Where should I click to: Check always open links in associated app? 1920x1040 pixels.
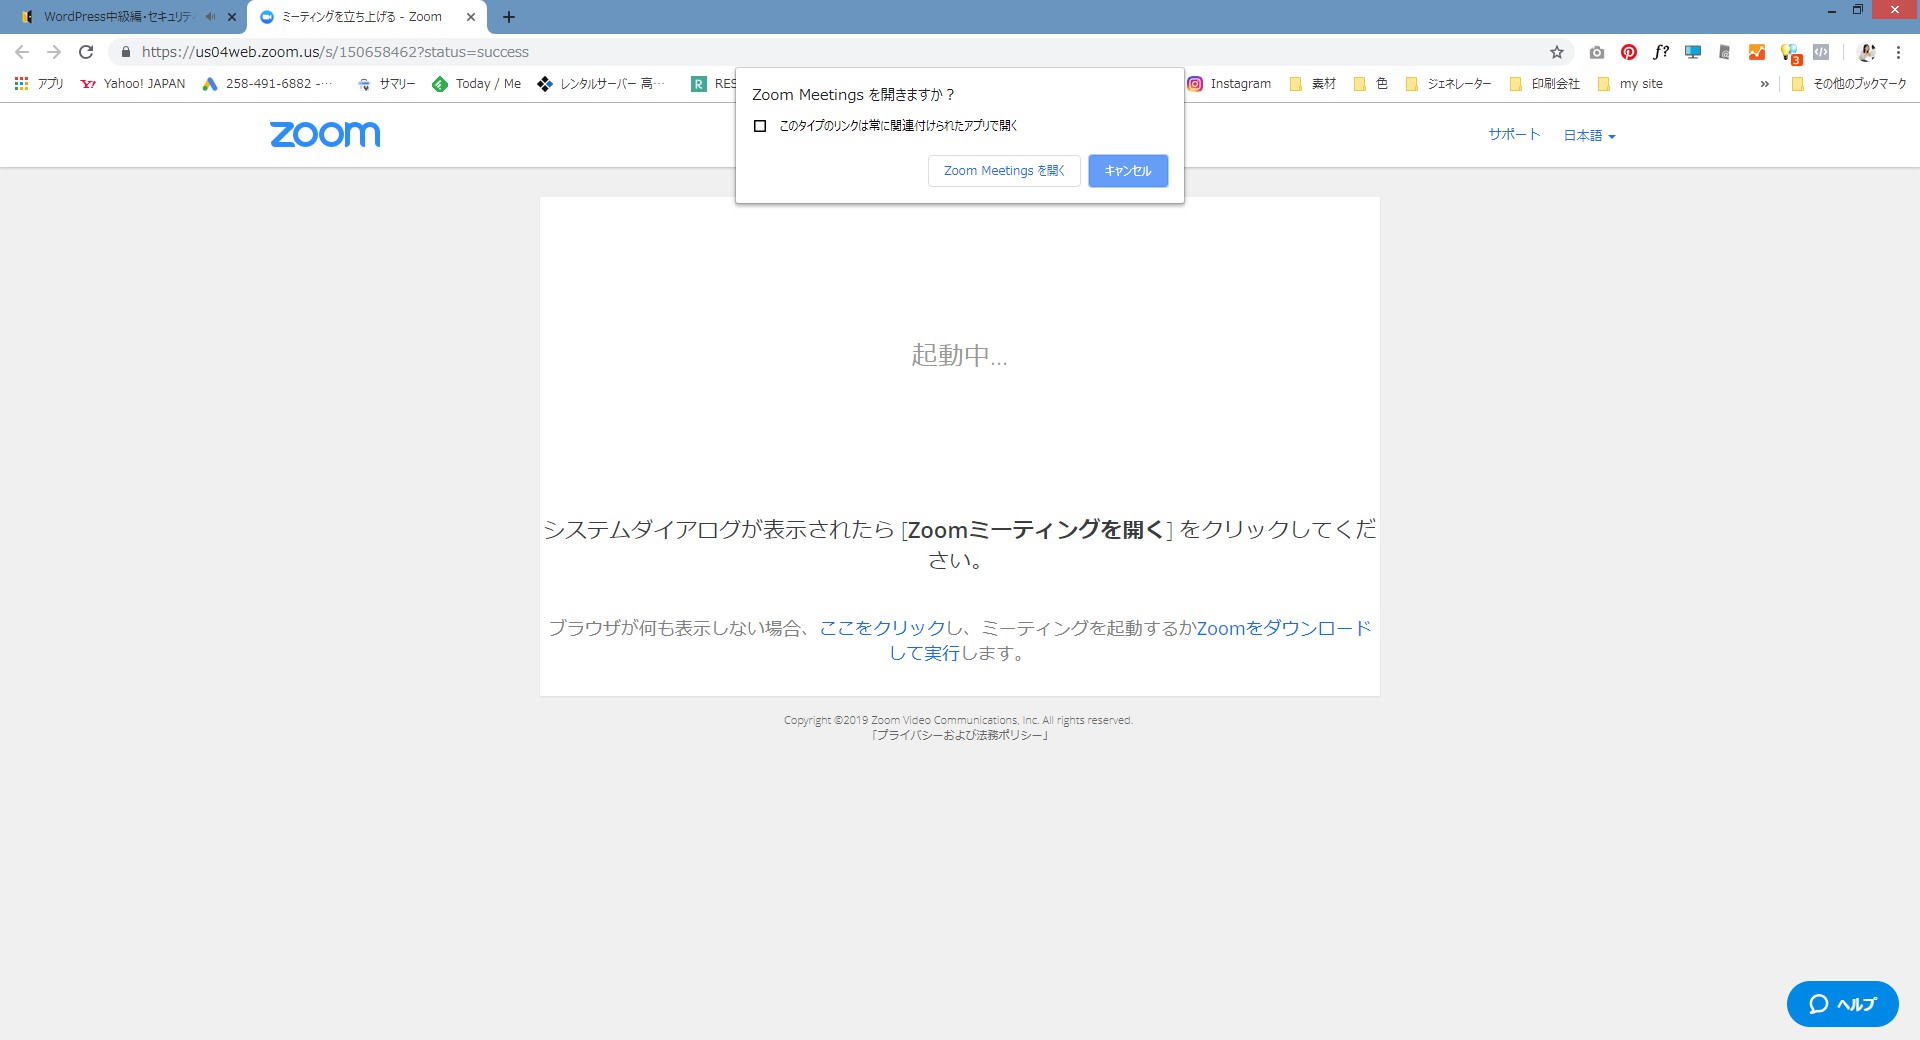[760, 126]
